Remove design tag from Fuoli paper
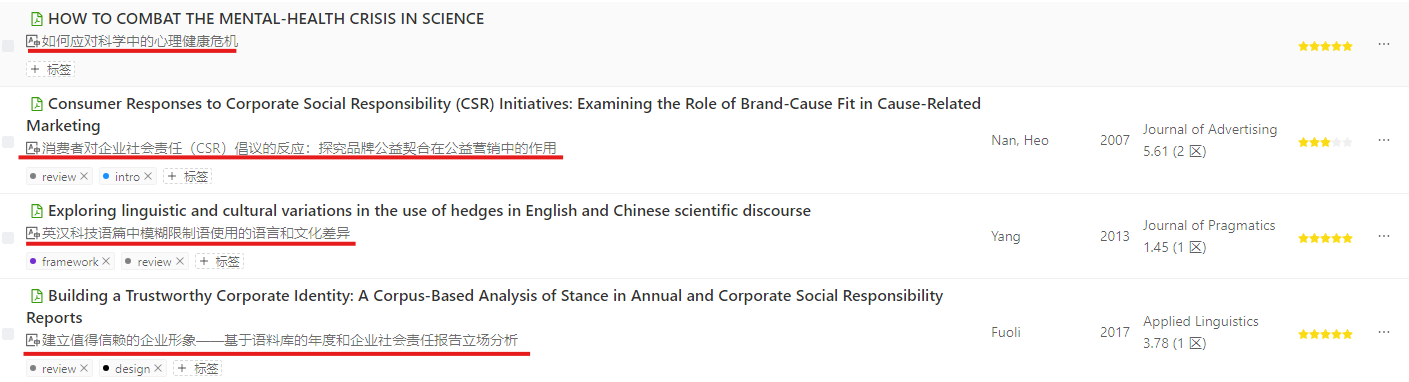 coord(159,369)
